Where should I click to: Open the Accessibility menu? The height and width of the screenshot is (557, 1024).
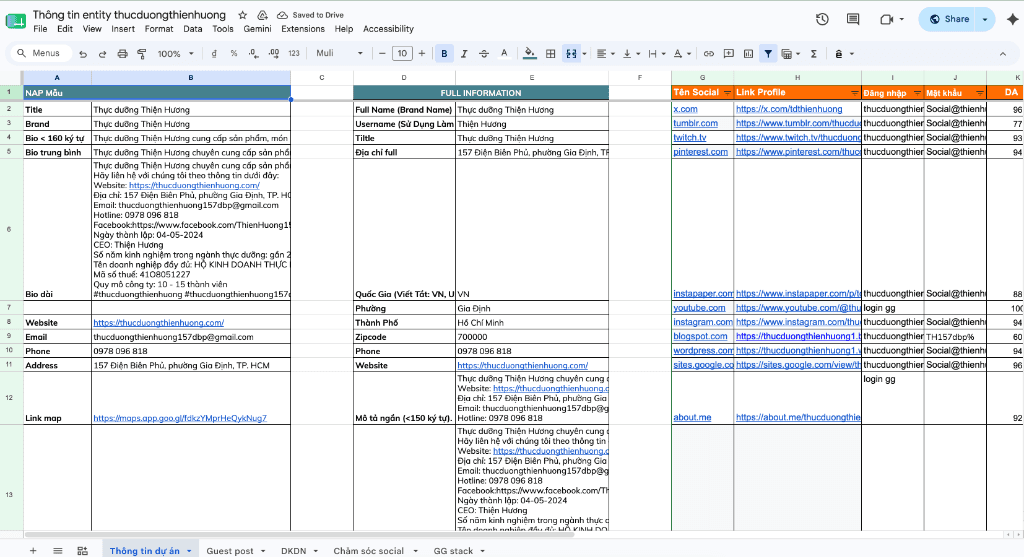pos(389,29)
